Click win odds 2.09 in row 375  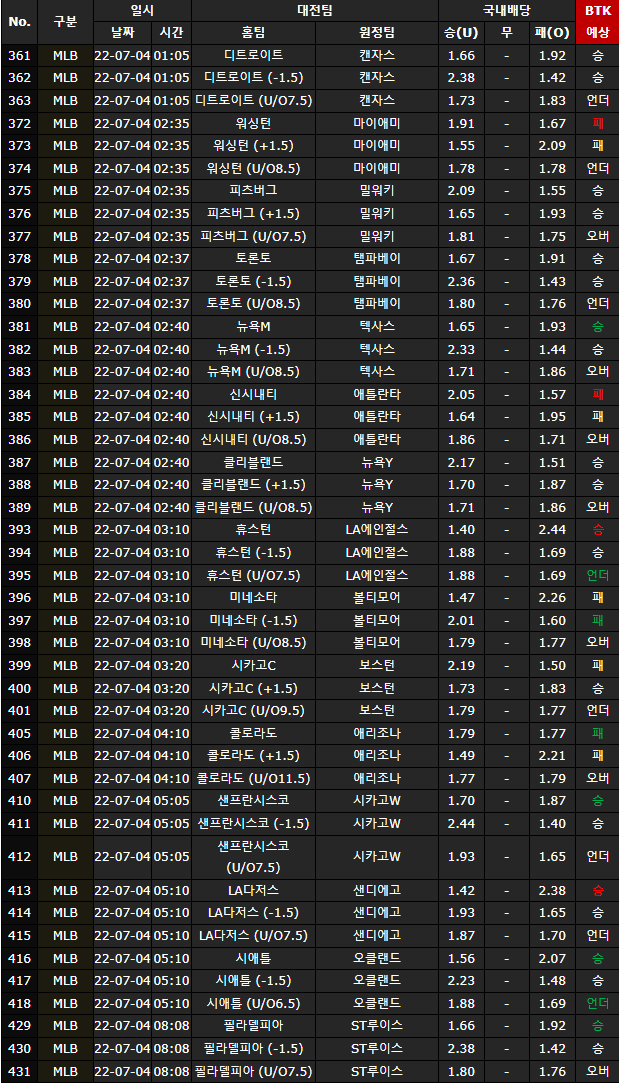461,191
